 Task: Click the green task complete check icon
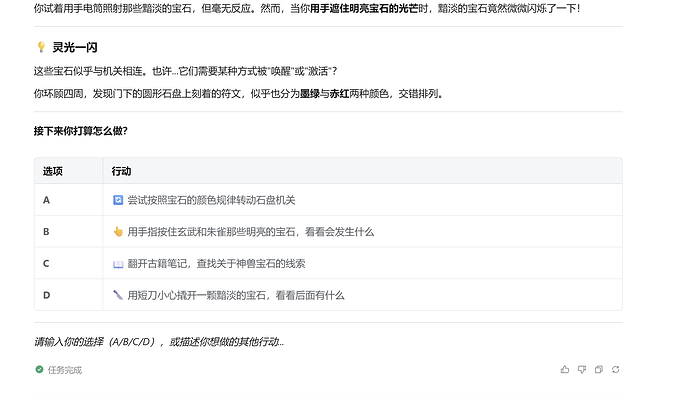(x=40, y=369)
